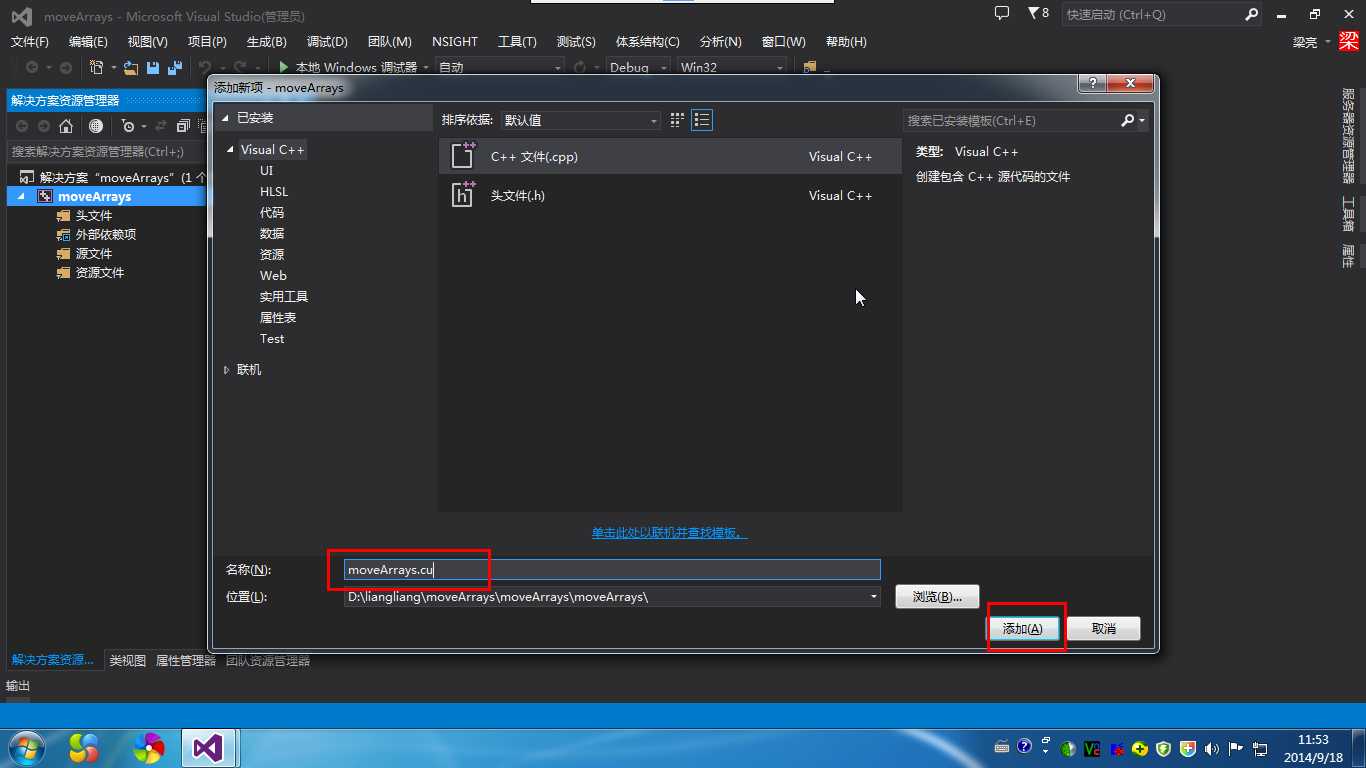
Task: Open the sort-by default dropdown
Action: [x=580, y=120]
